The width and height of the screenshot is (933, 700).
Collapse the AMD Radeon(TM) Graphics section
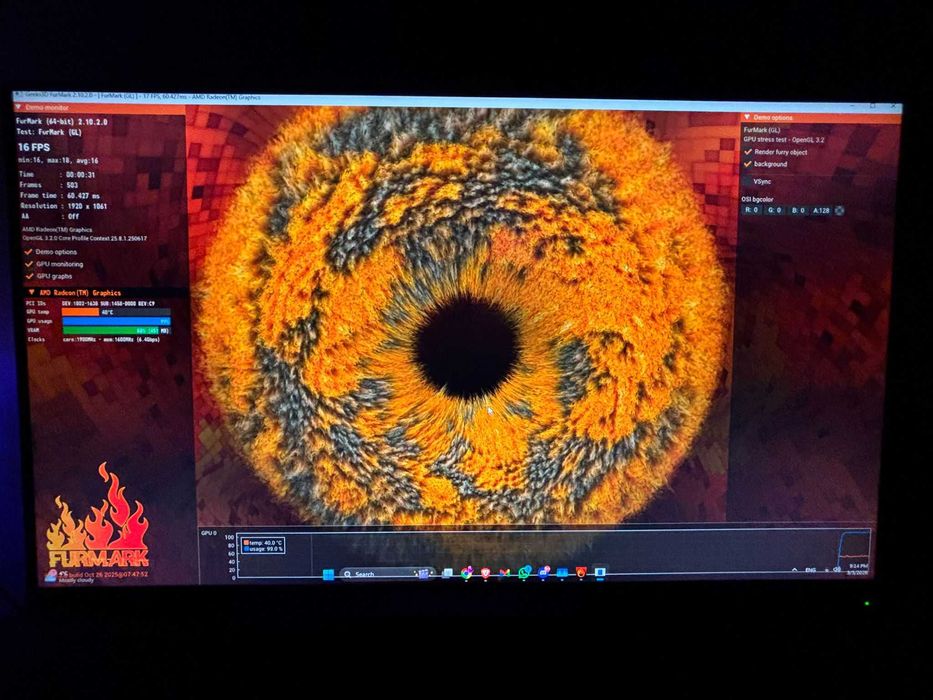pyautogui.click(x=32, y=293)
